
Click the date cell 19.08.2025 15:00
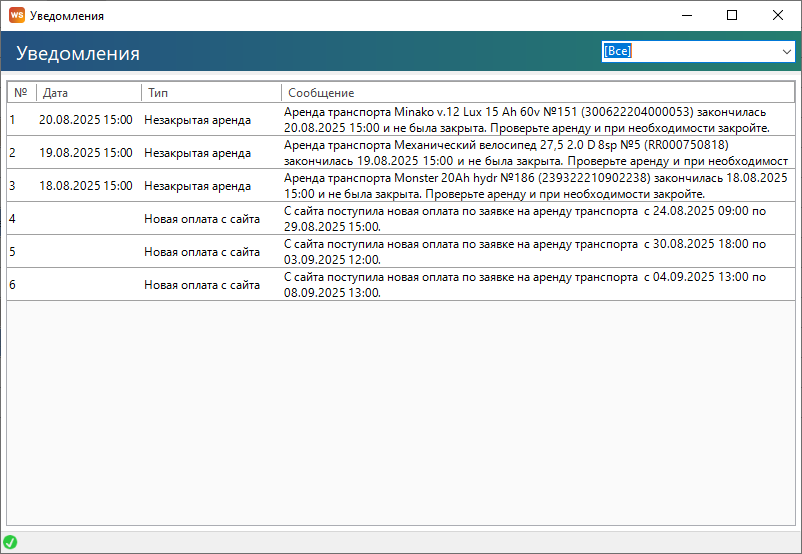[86, 153]
